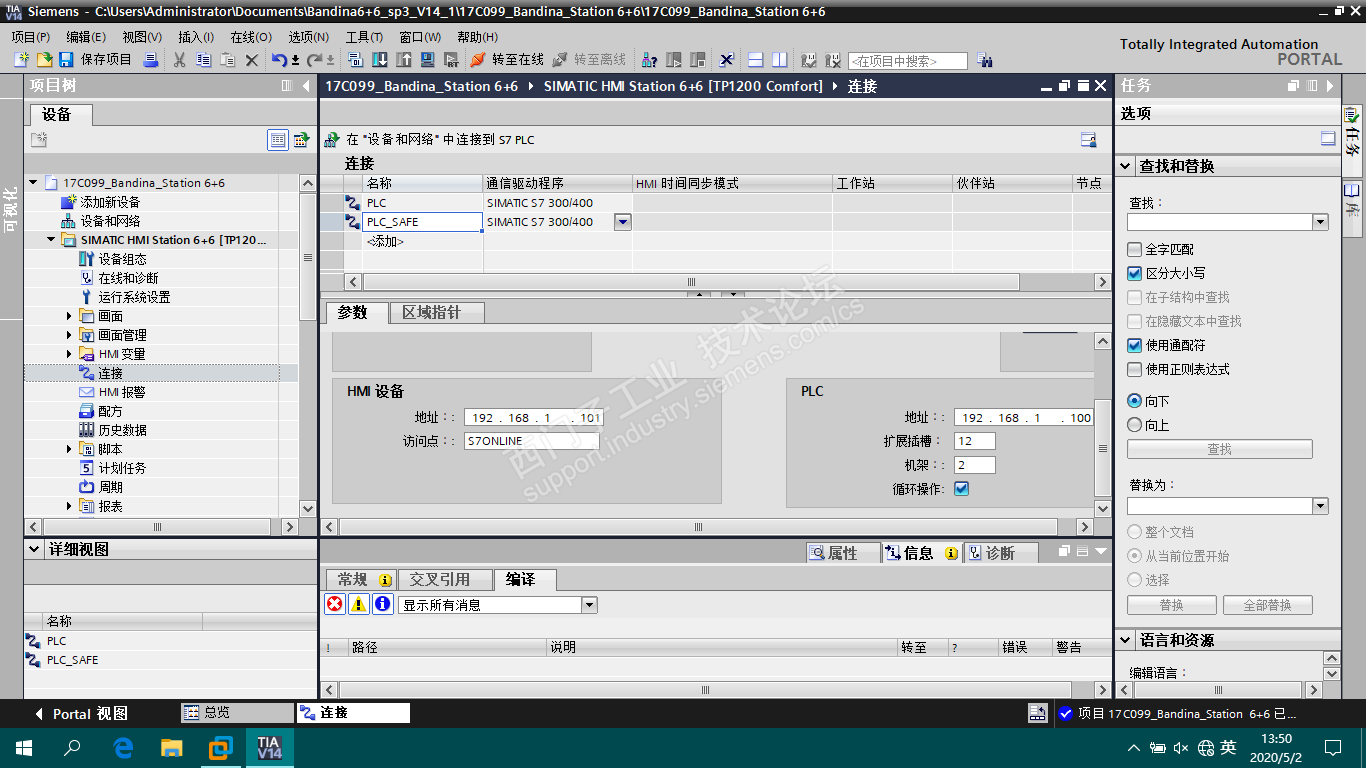1366x768 pixels.
Task: Expand the 画面 screens tree node
Action: pyautogui.click(x=69, y=316)
